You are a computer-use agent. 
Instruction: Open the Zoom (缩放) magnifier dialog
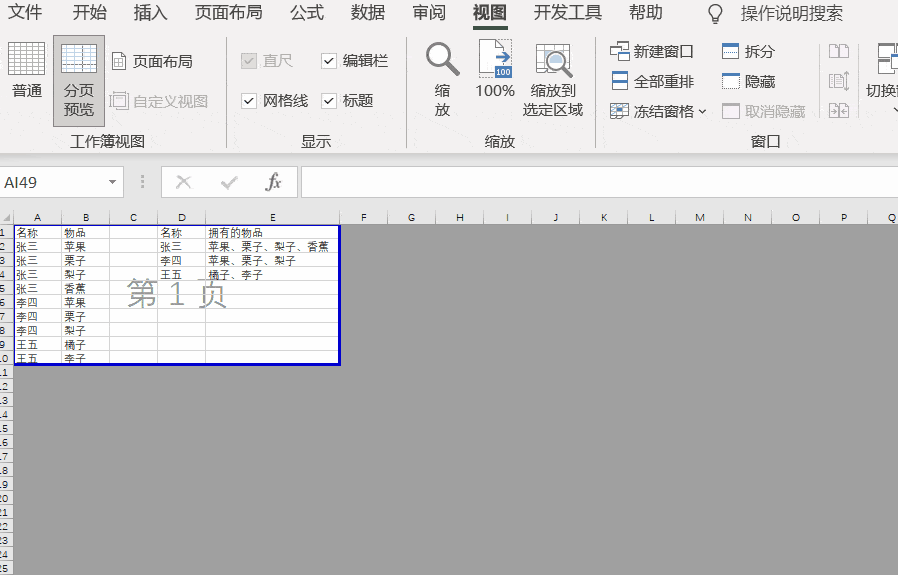[x=442, y=79]
